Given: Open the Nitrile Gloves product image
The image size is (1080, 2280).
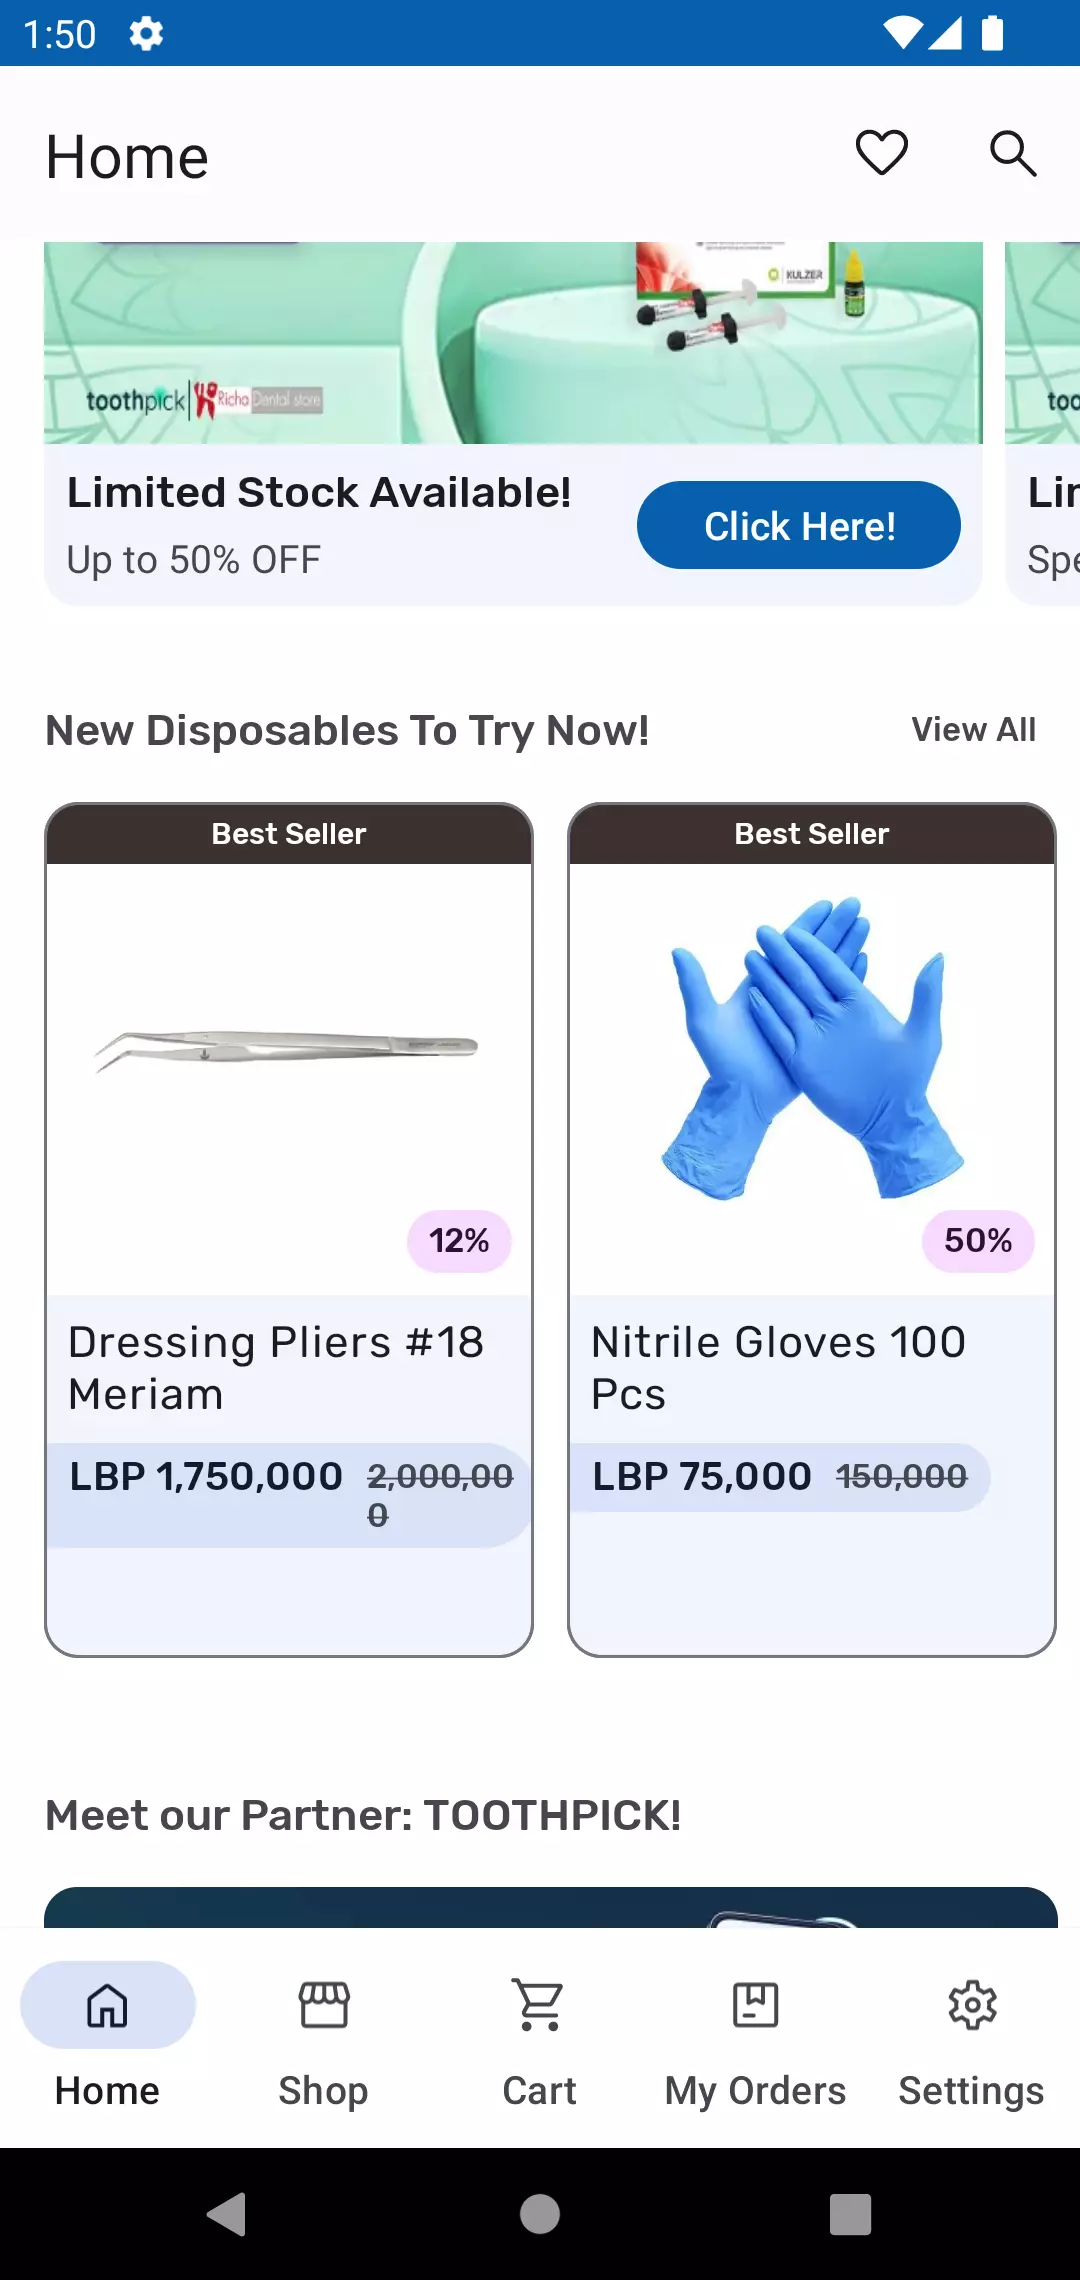Looking at the screenshot, I should point(812,1050).
